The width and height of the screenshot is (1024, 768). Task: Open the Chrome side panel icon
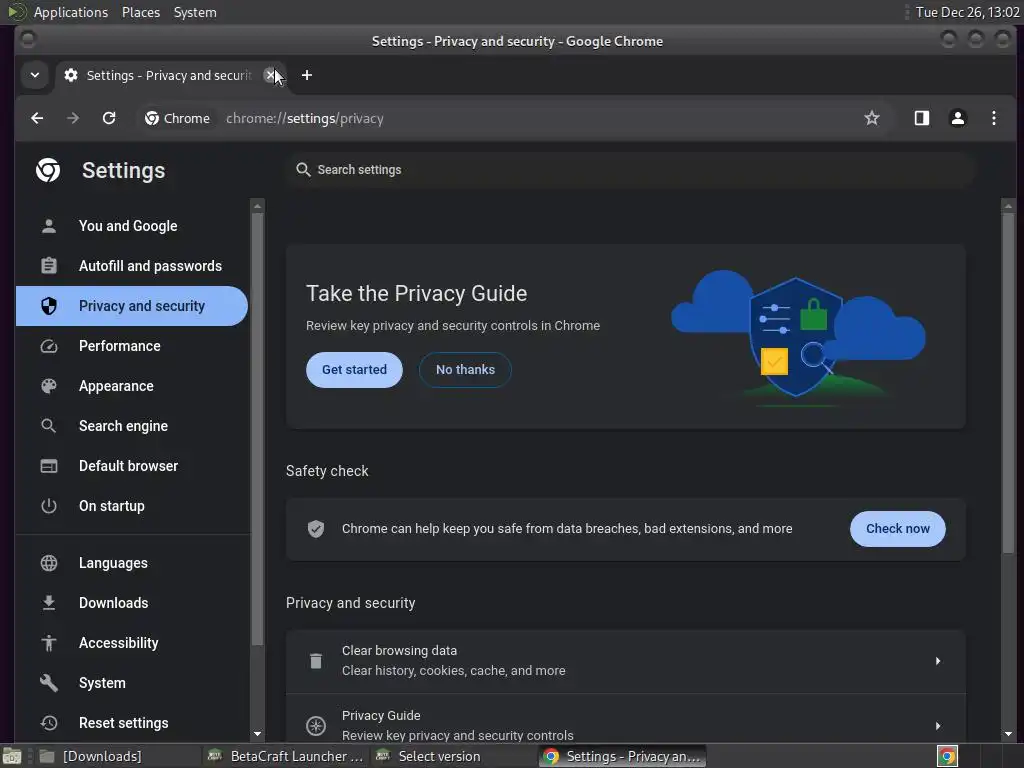tap(921, 118)
